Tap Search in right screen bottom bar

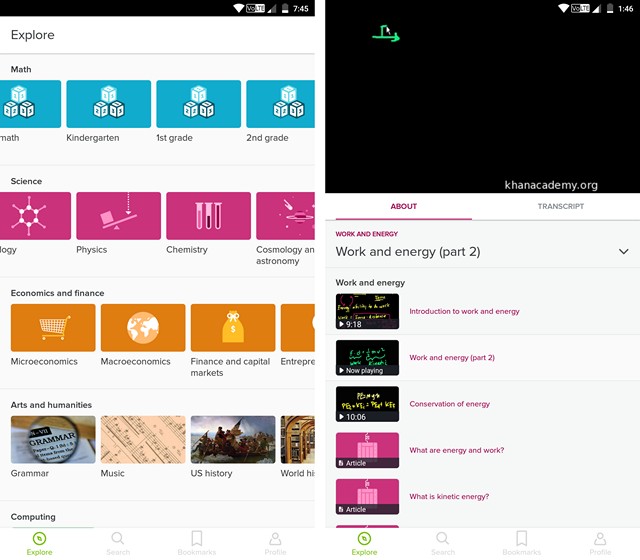pyautogui.click(x=443, y=544)
